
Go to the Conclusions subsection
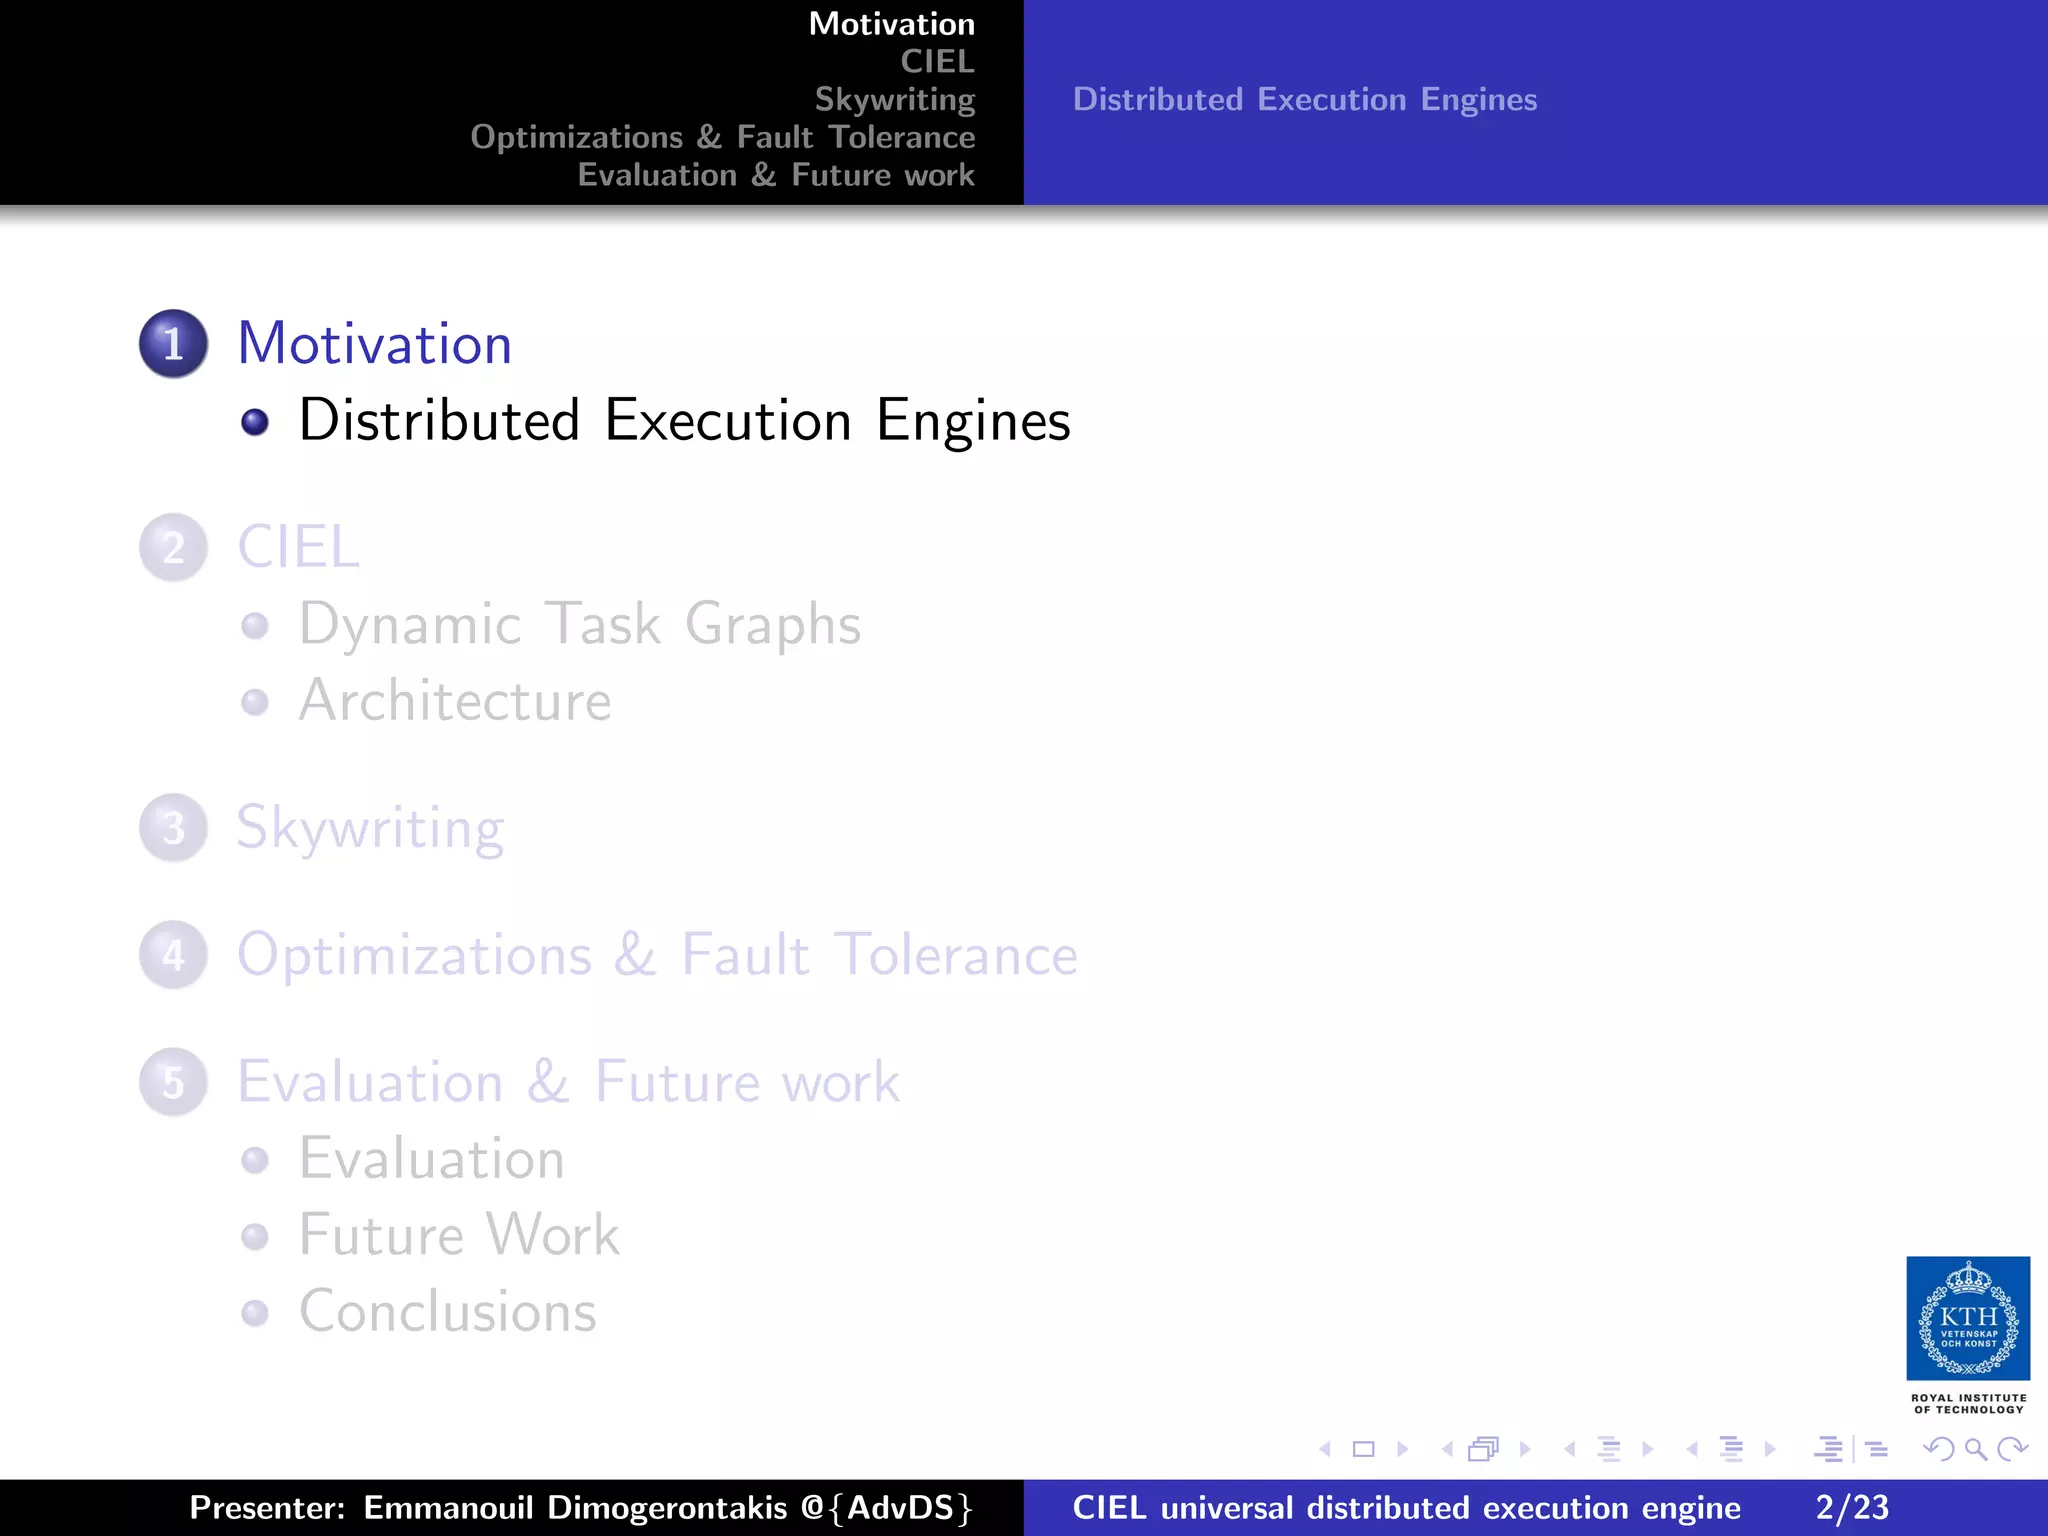(x=448, y=1312)
